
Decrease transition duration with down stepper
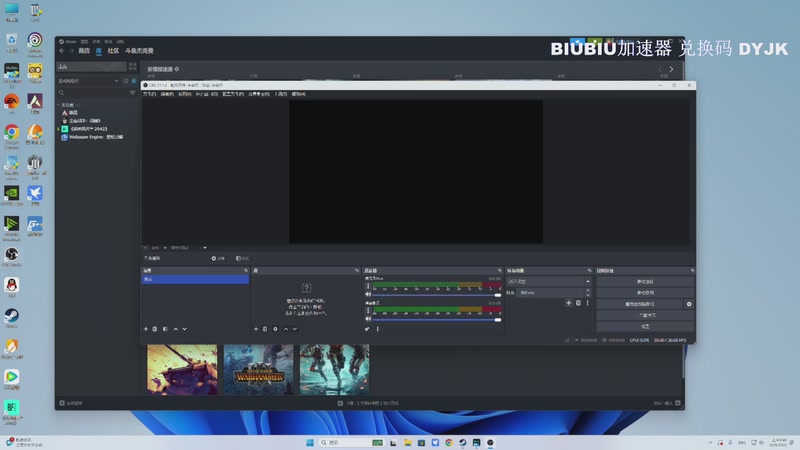coord(588,295)
